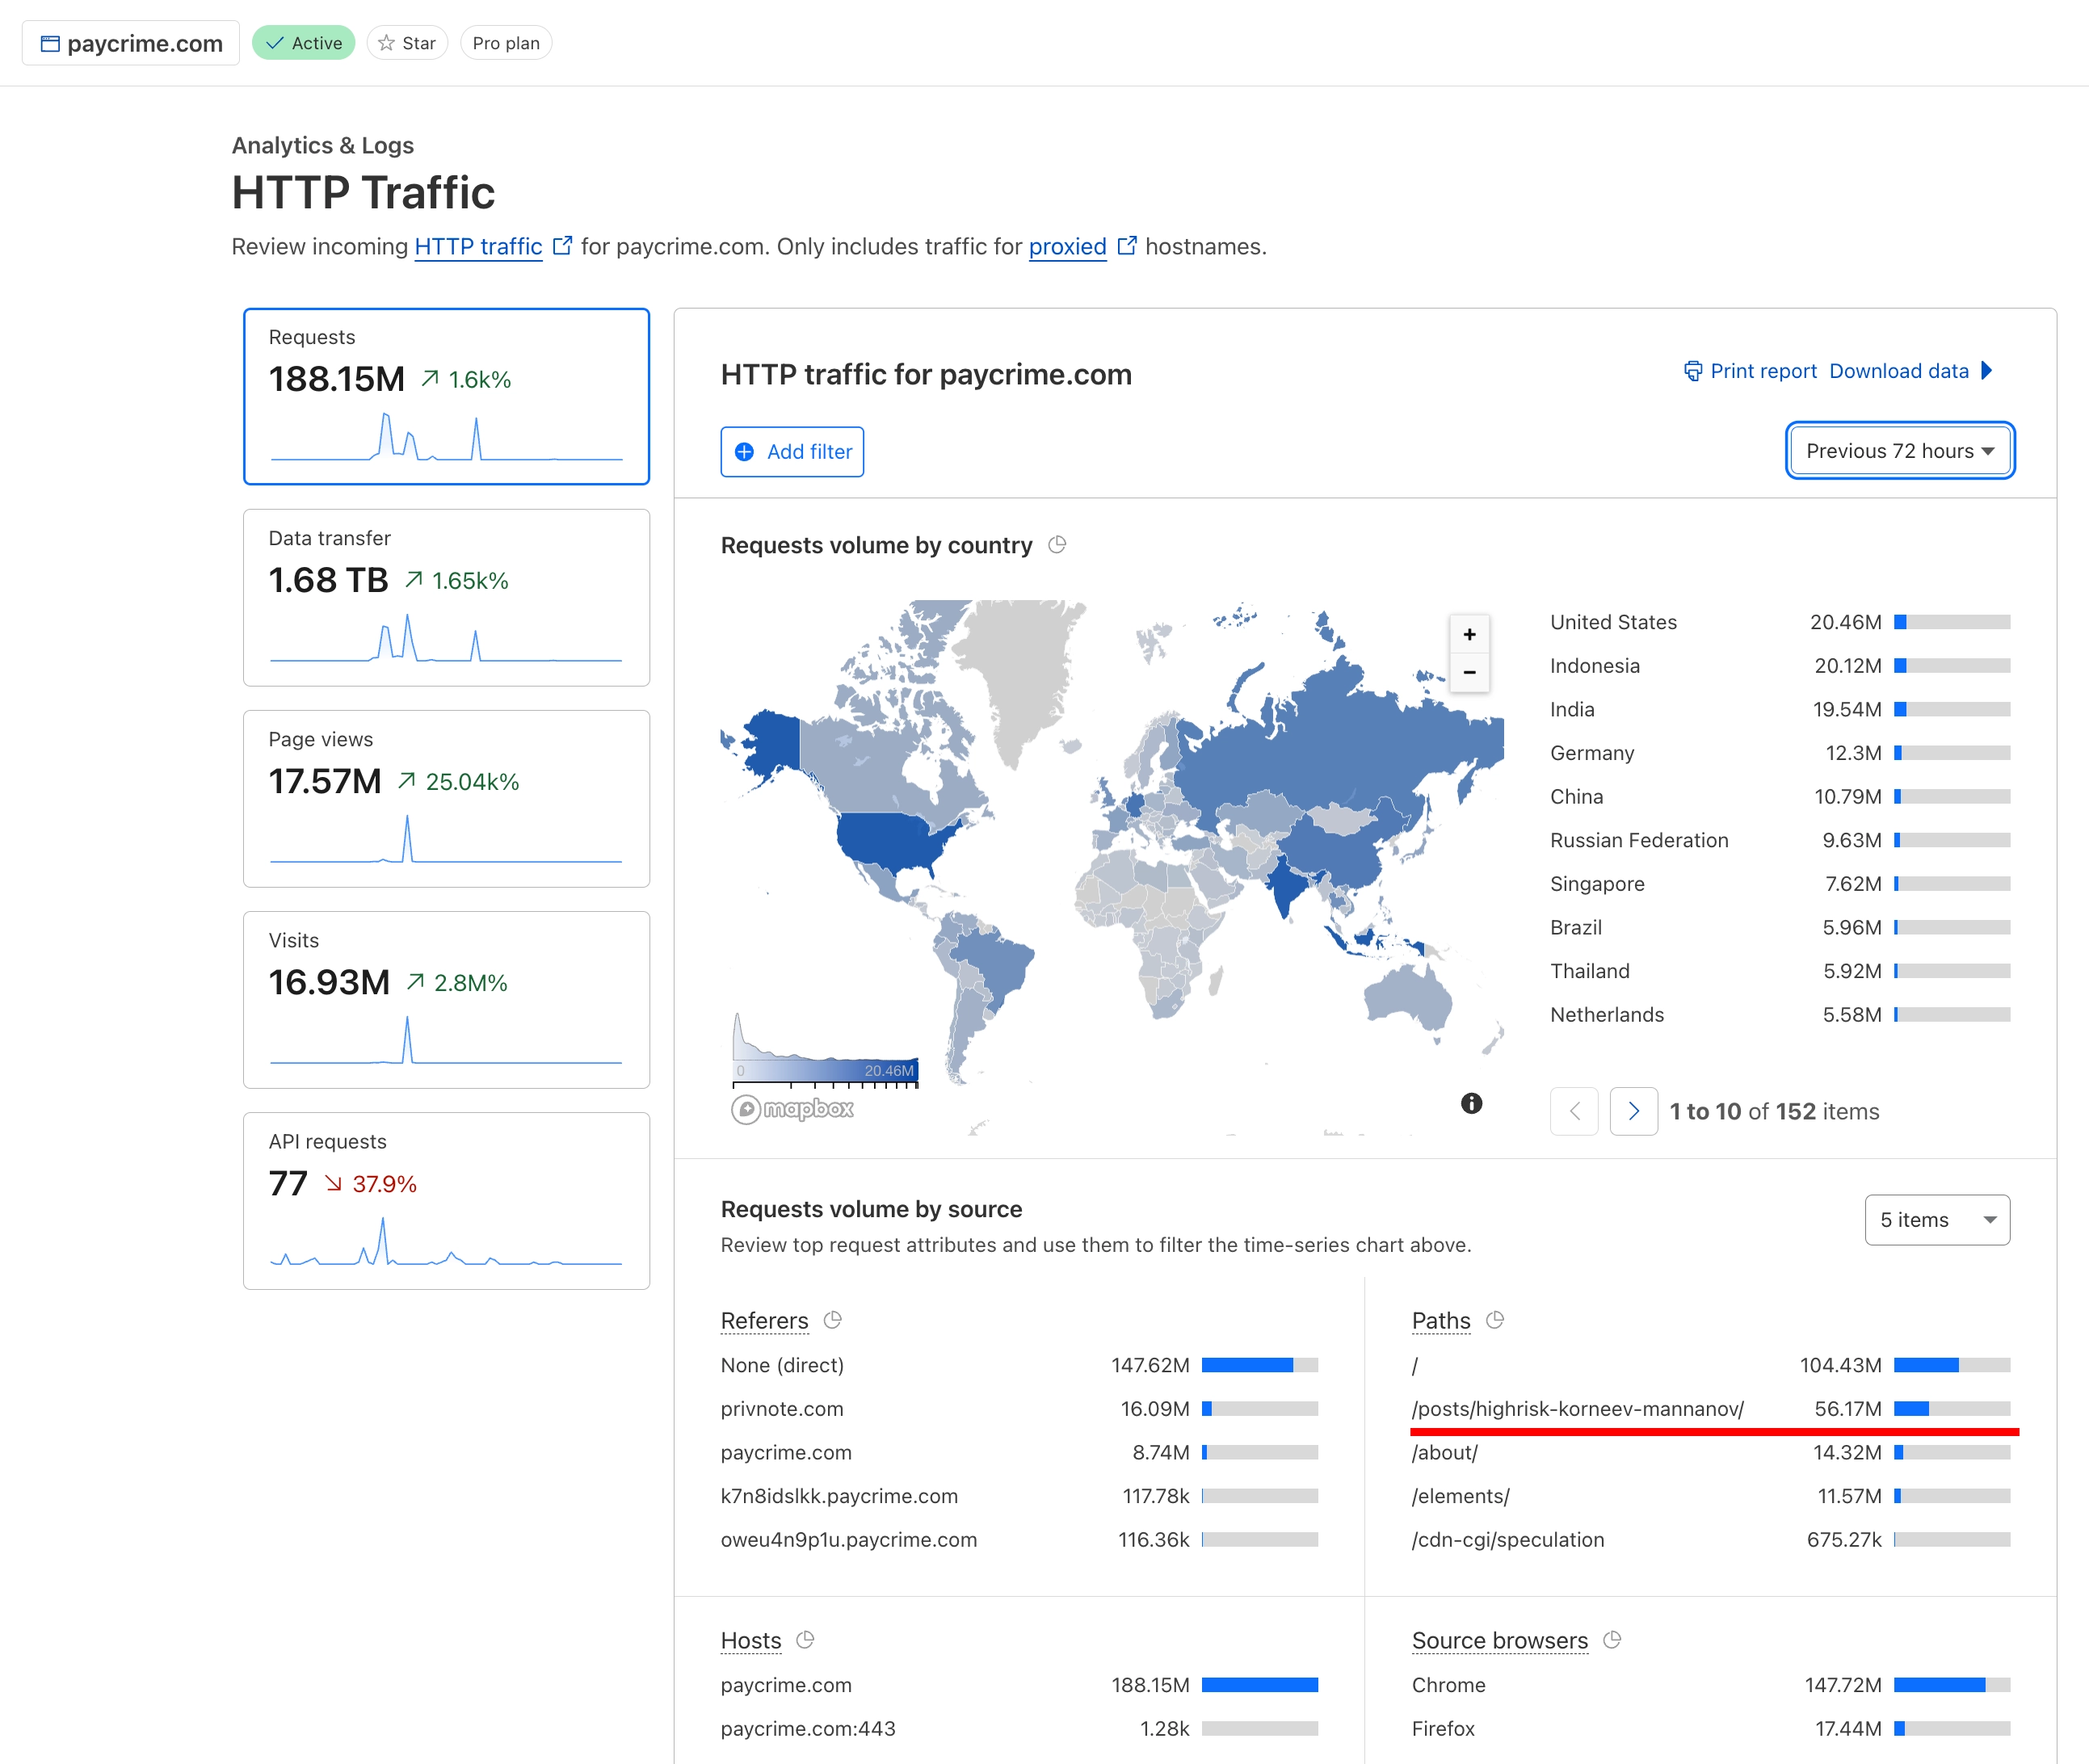Viewport: 2089px width, 1764px height.
Task: Click the info icon below the map
Action: tap(1470, 1103)
